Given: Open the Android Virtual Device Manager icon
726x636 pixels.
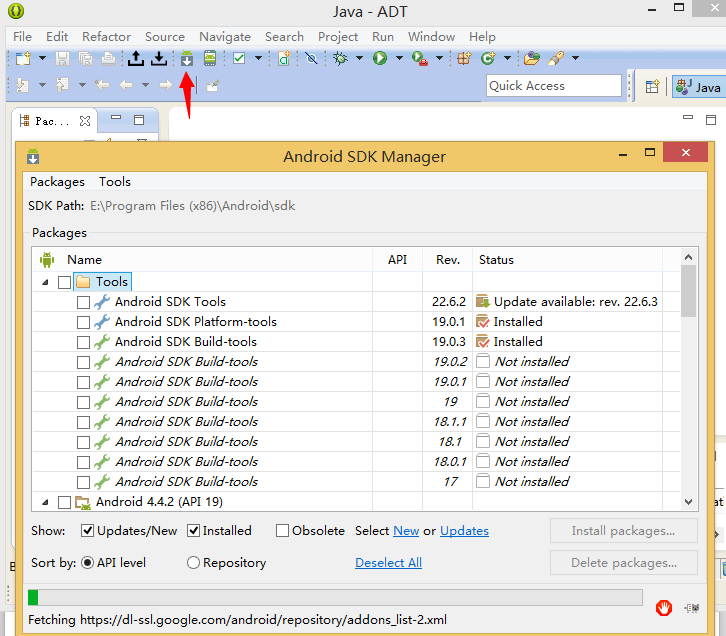Looking at the screenshot, I should pos(210,58).
